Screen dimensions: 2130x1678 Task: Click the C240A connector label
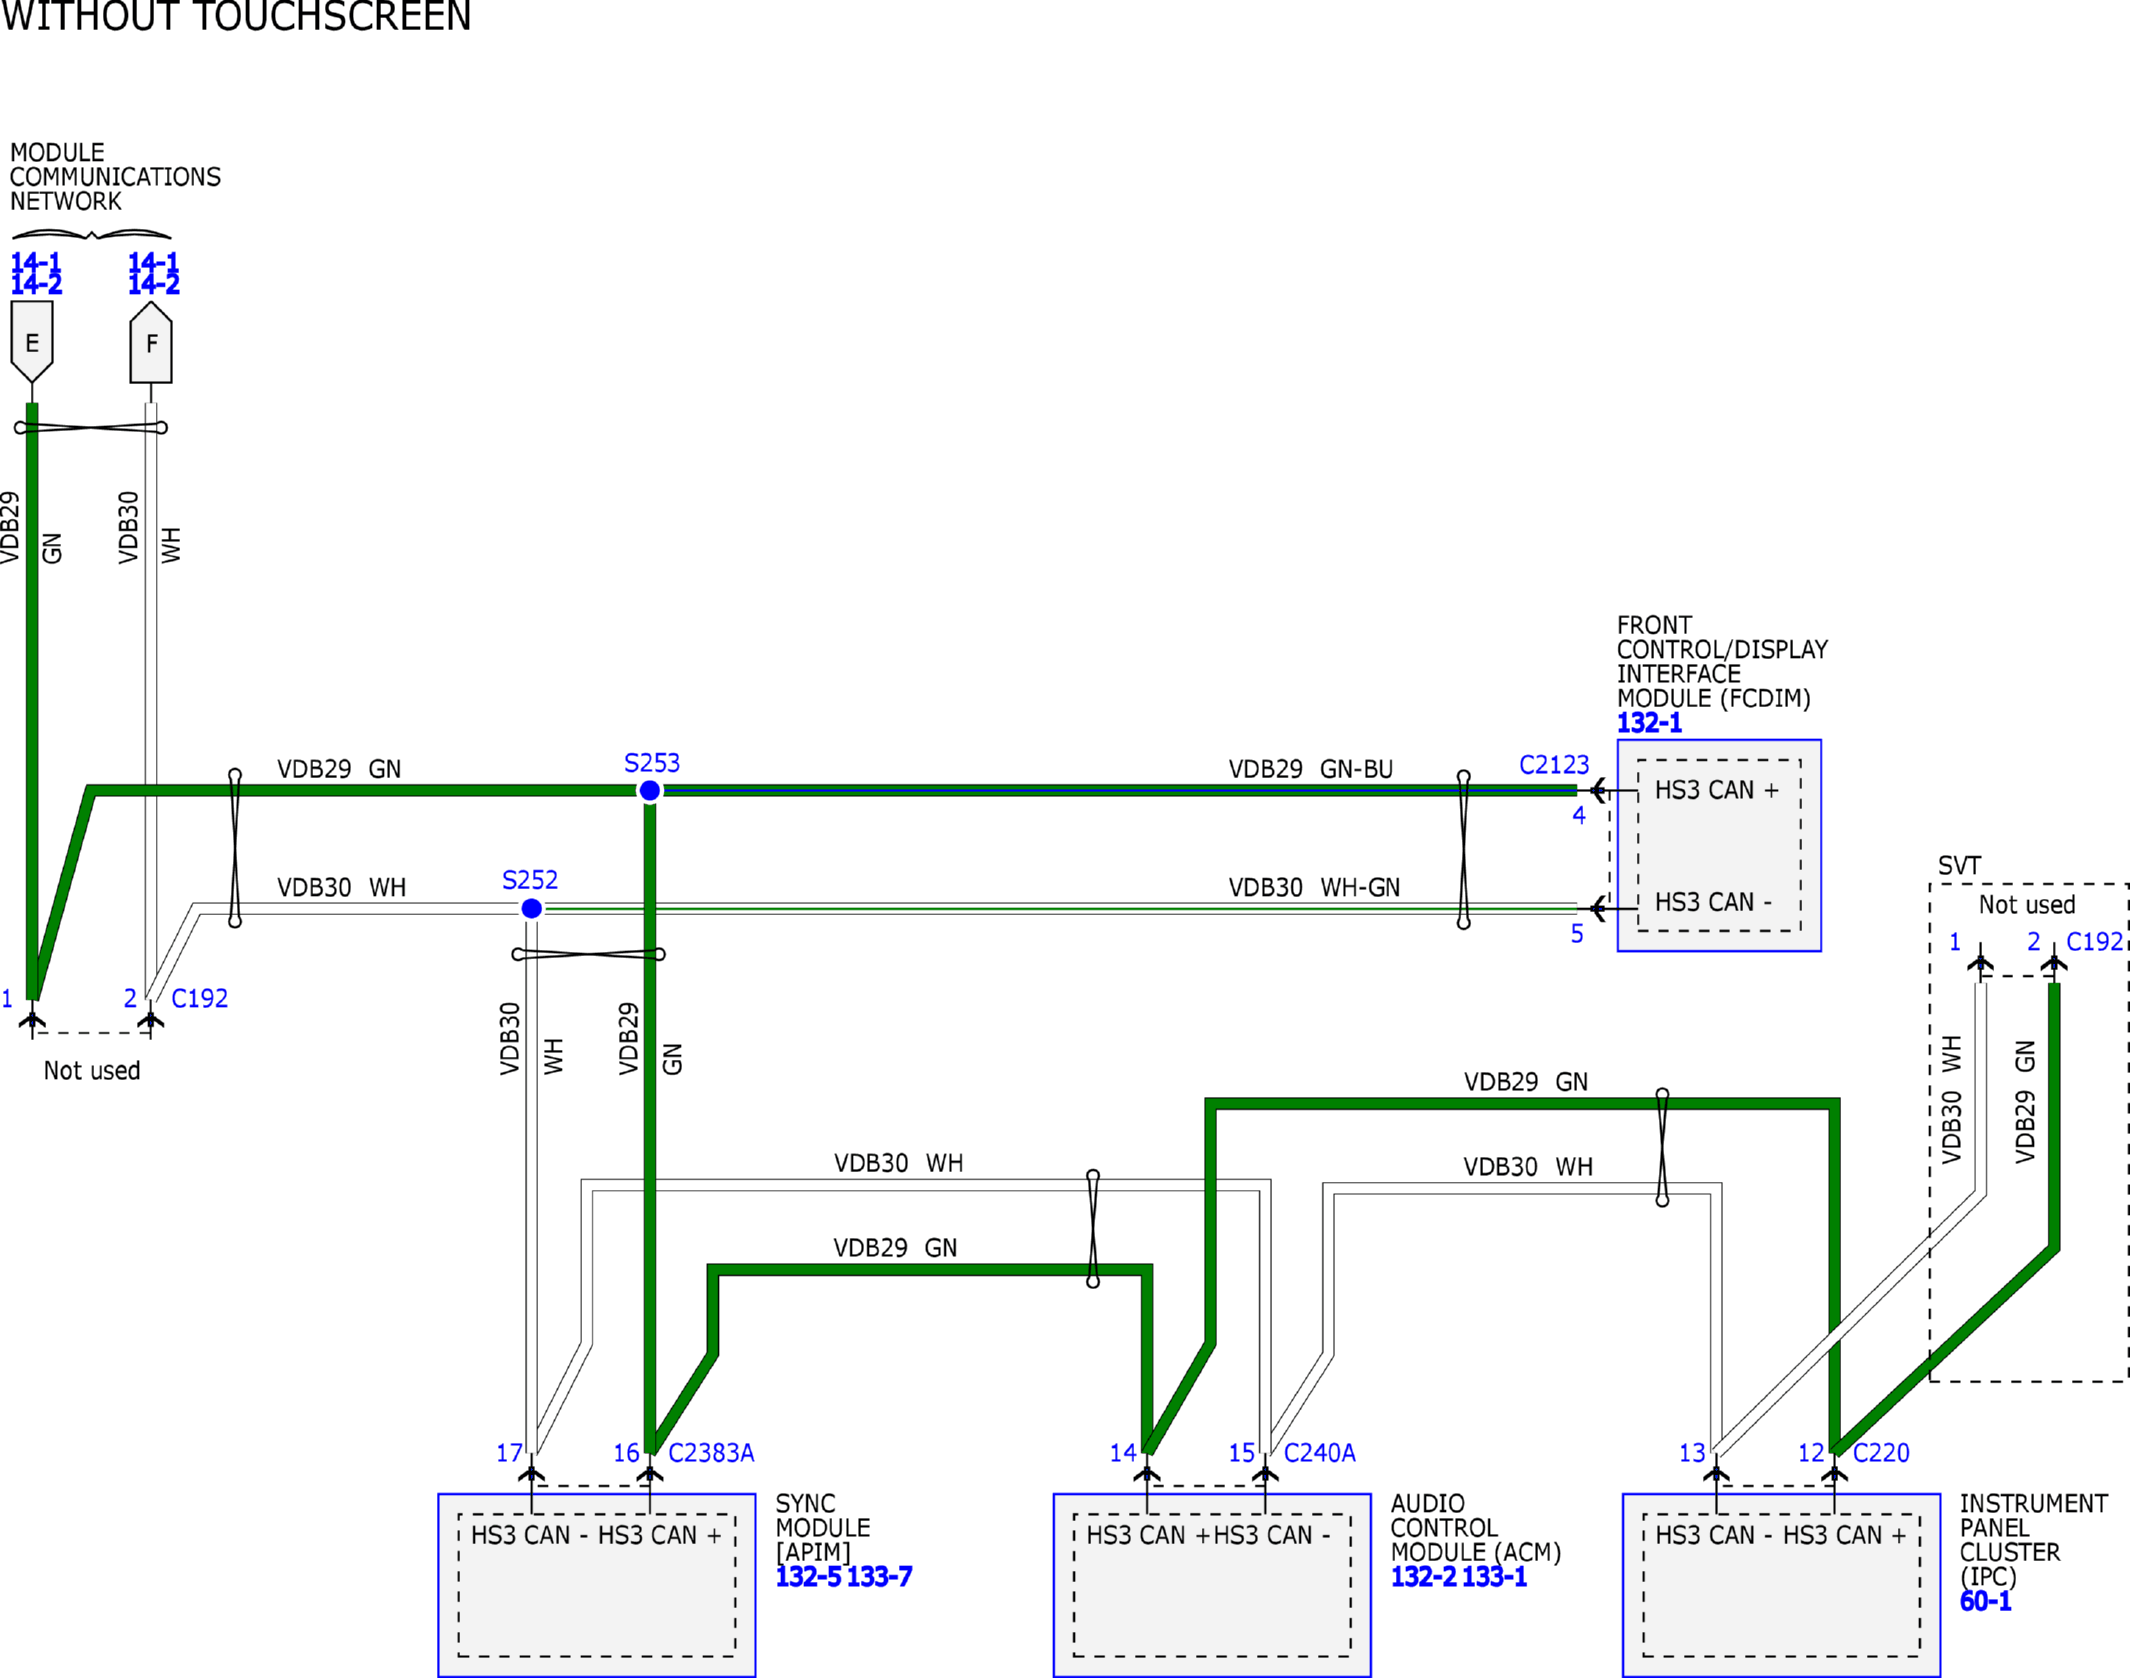(x=1319, y=1453)
